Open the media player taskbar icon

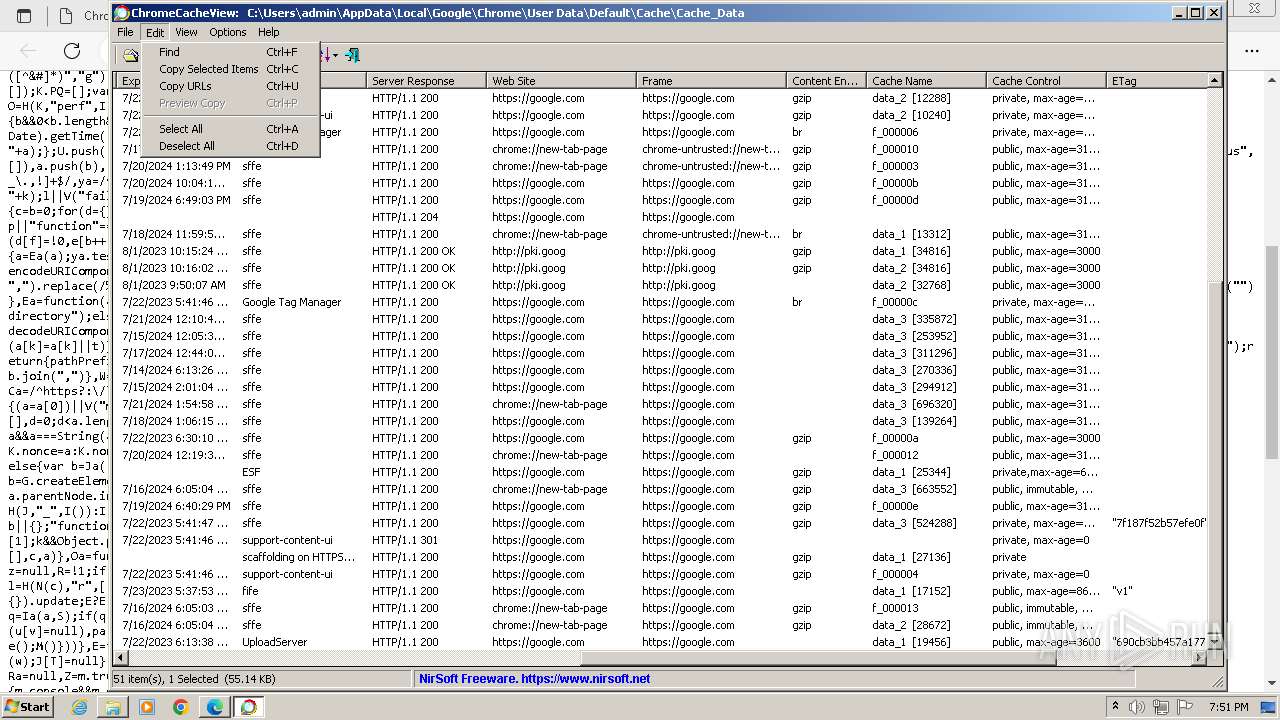tap(147, 707)
